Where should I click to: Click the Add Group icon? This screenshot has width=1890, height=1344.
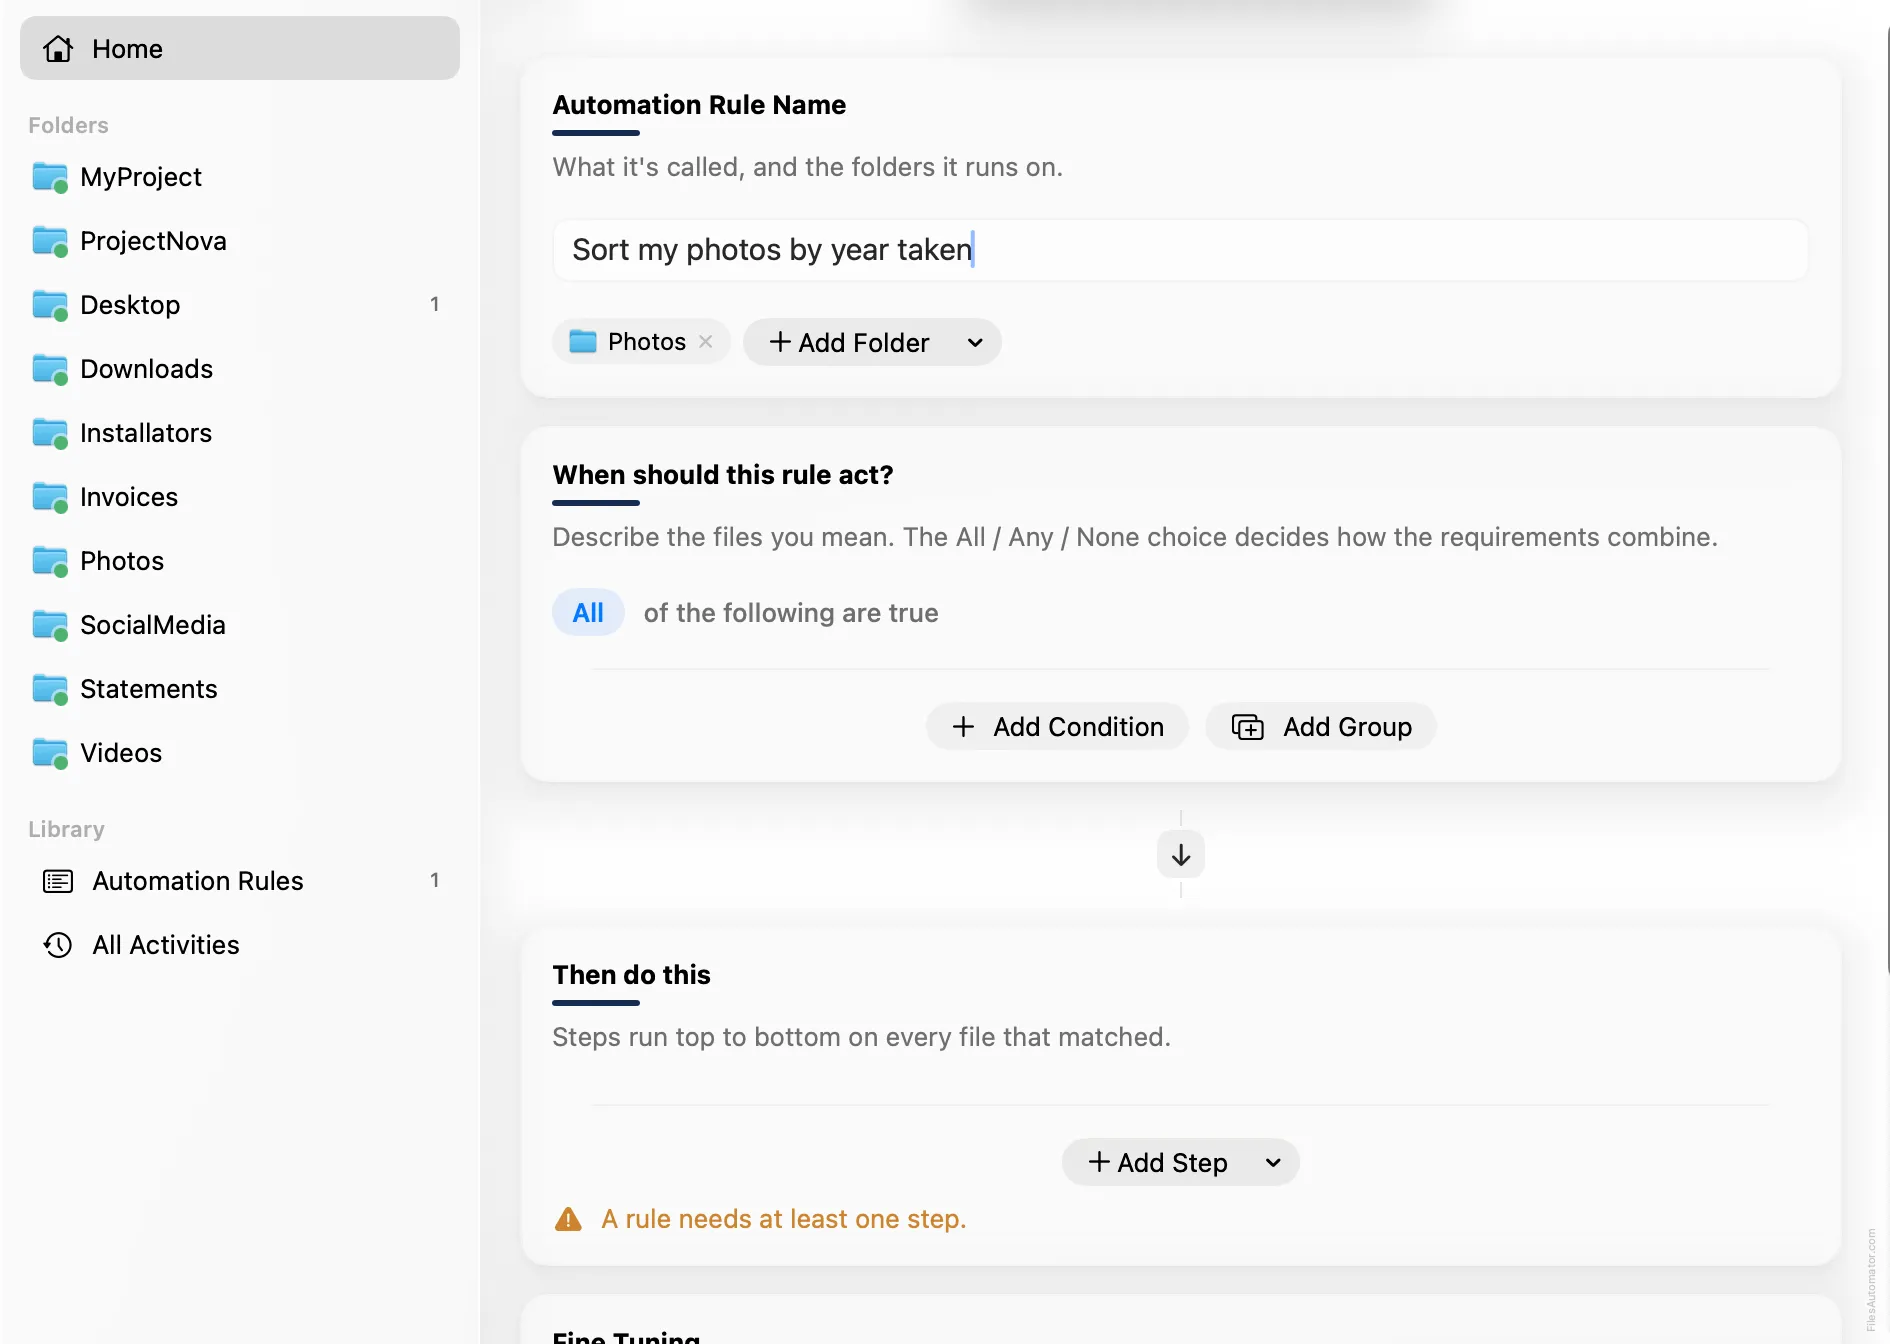click(x=1248, y=727)
